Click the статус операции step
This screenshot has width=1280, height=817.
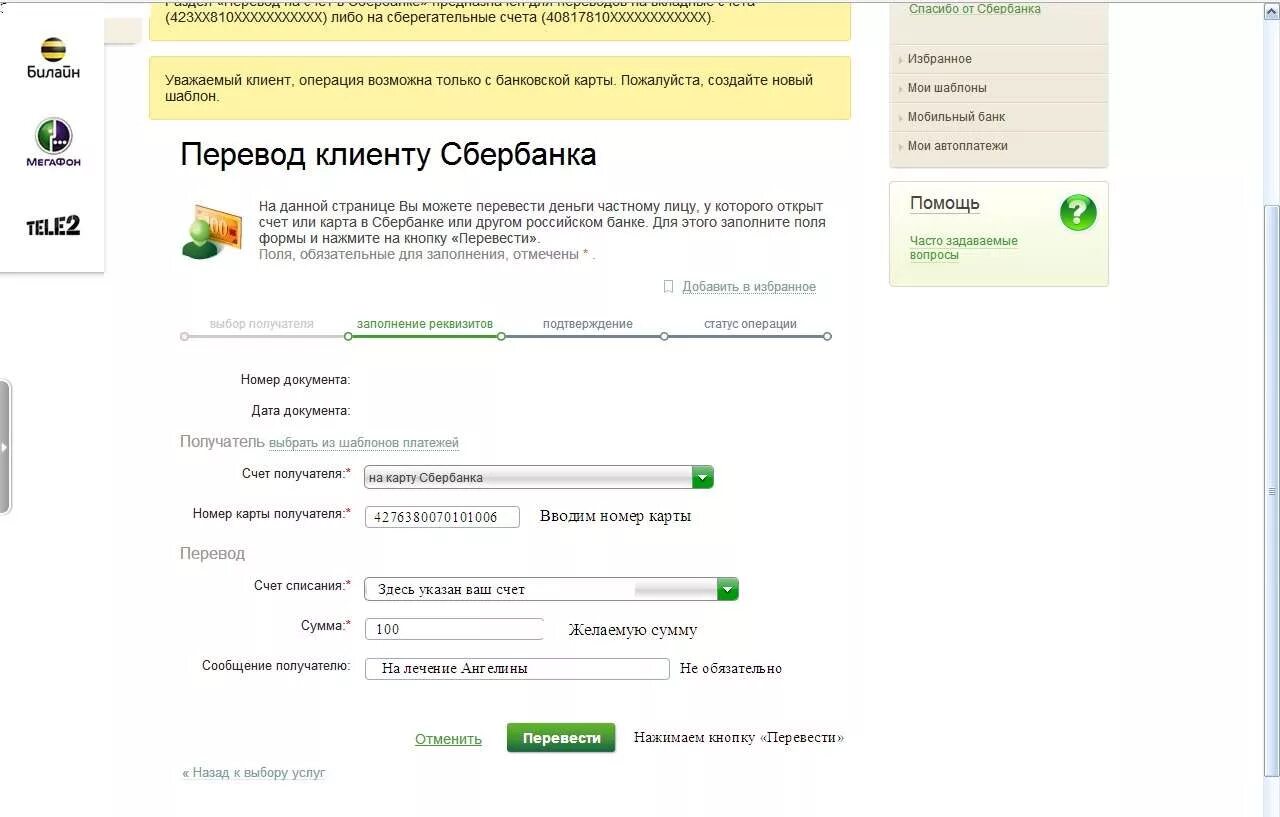tap(750, 324)
